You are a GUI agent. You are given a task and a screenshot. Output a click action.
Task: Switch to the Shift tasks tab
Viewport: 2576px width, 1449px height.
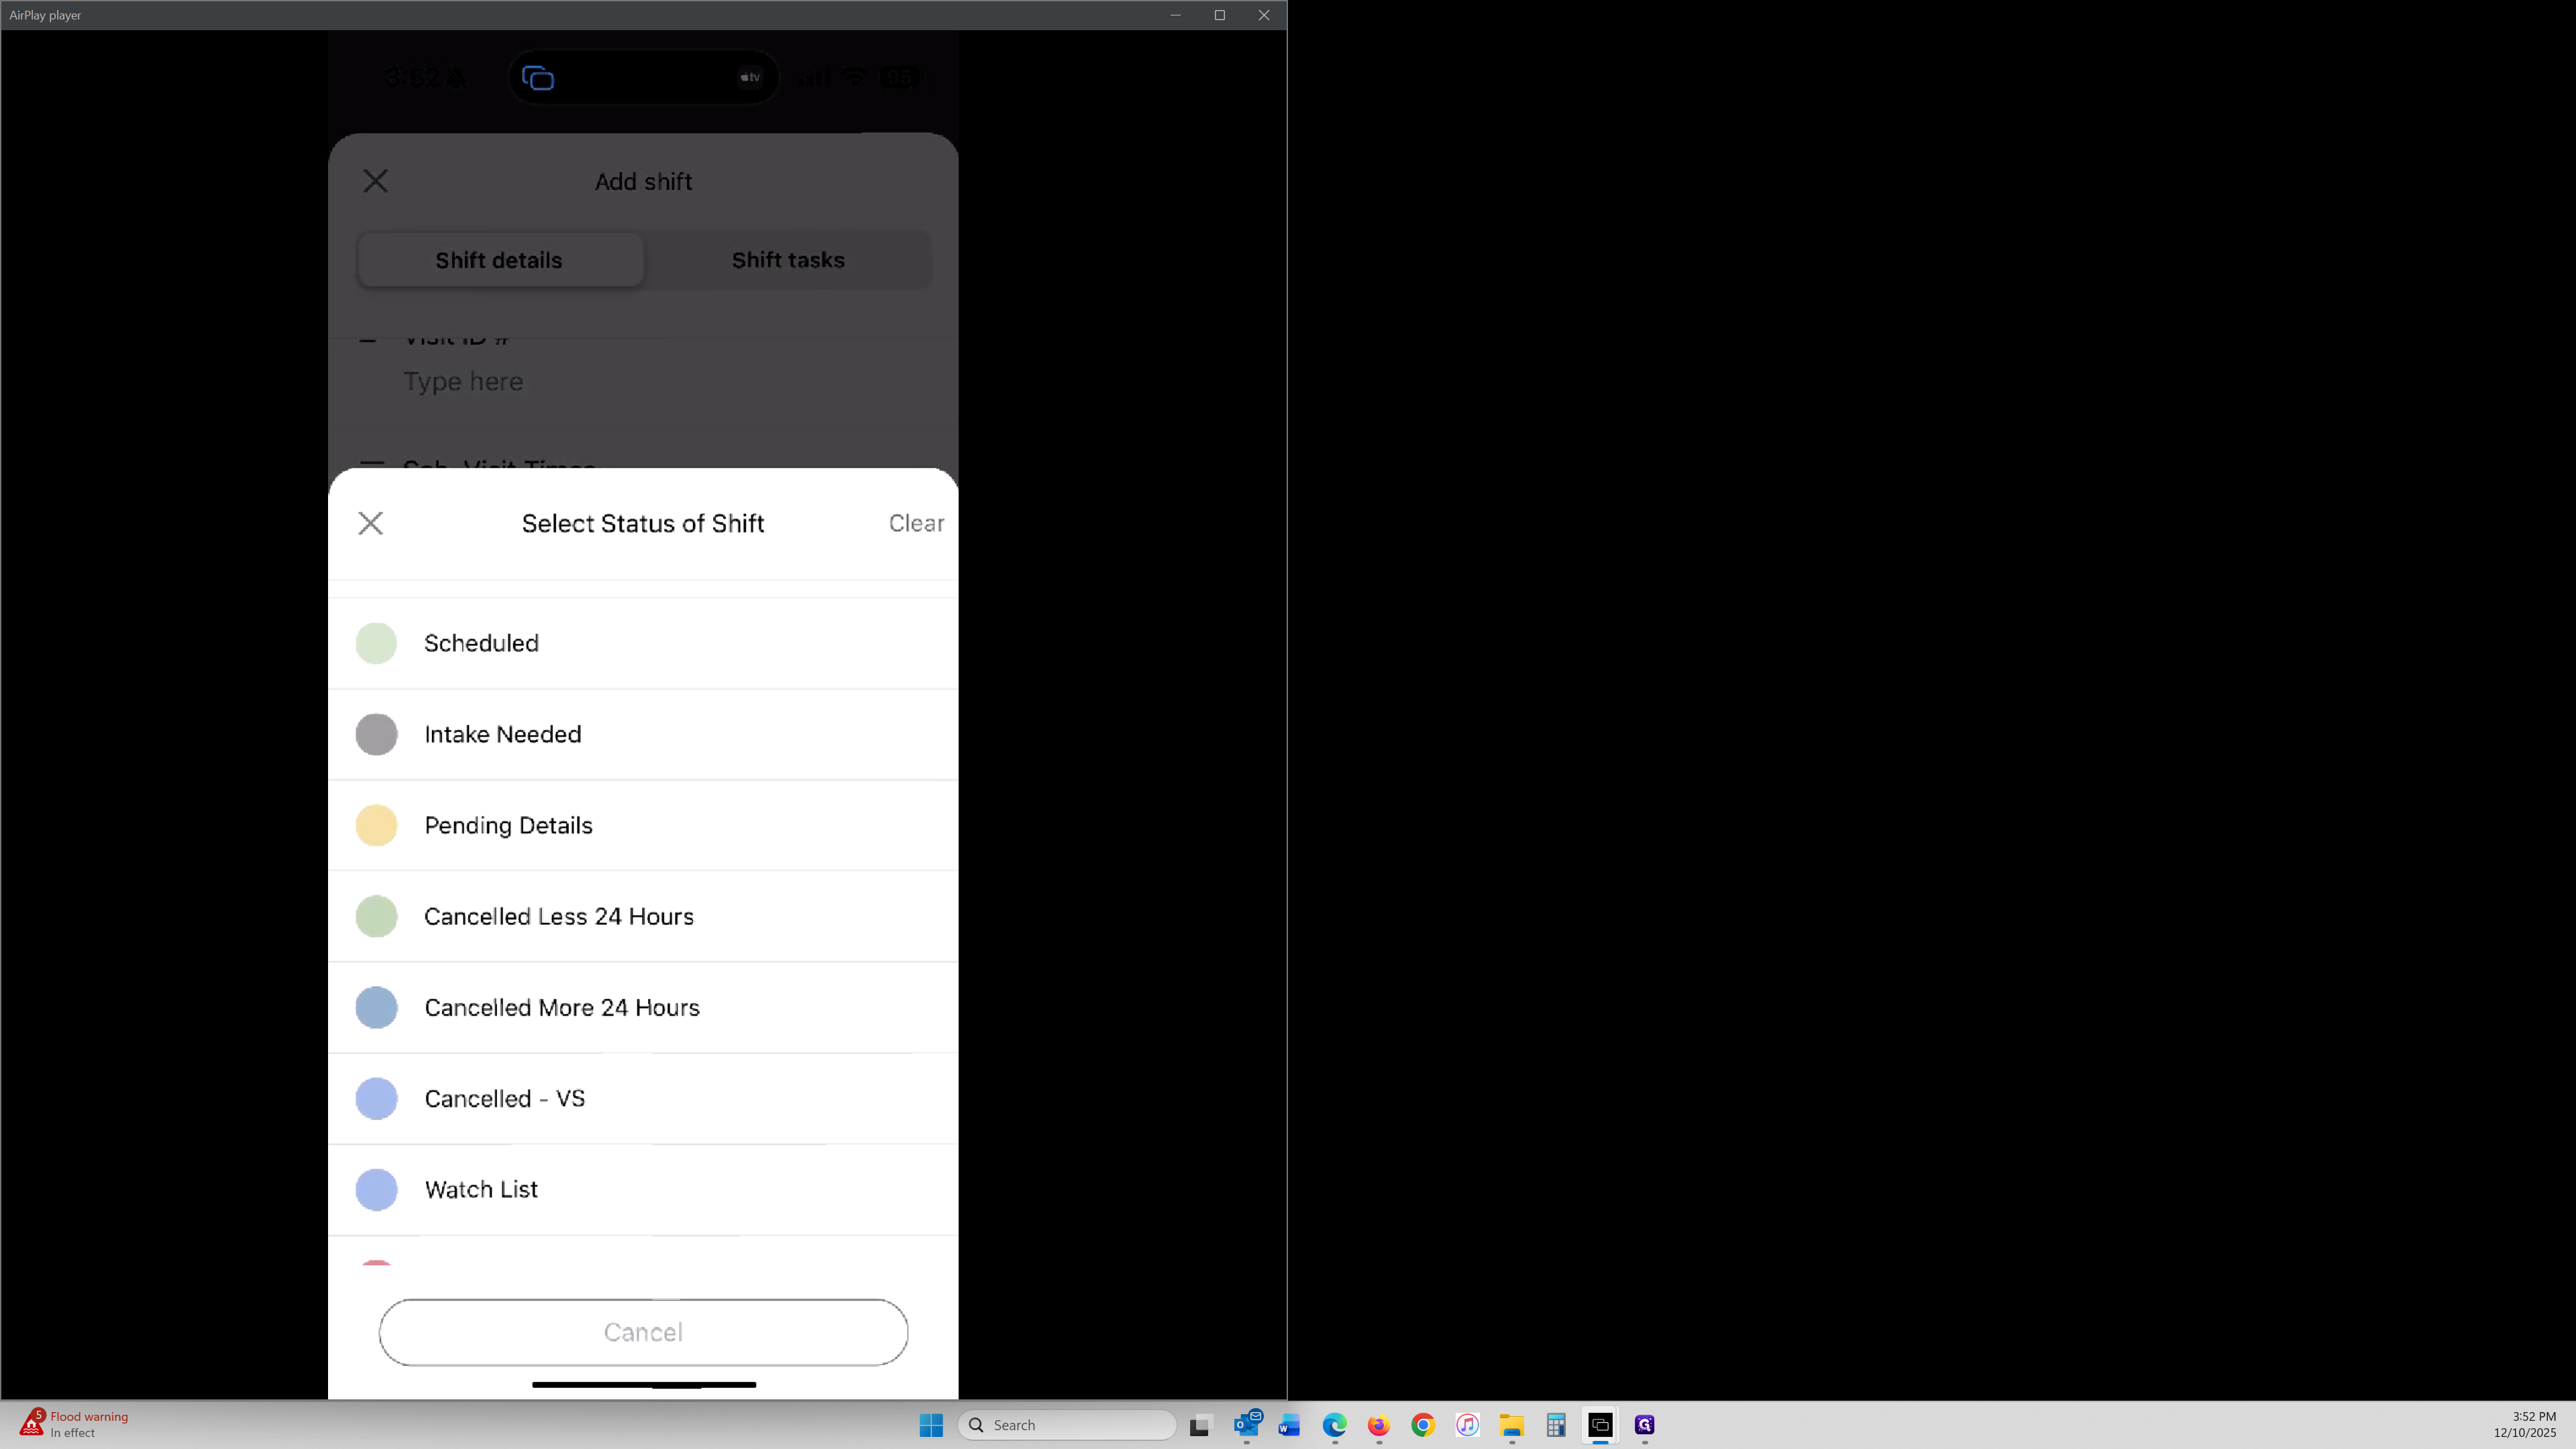click(787, 260)
